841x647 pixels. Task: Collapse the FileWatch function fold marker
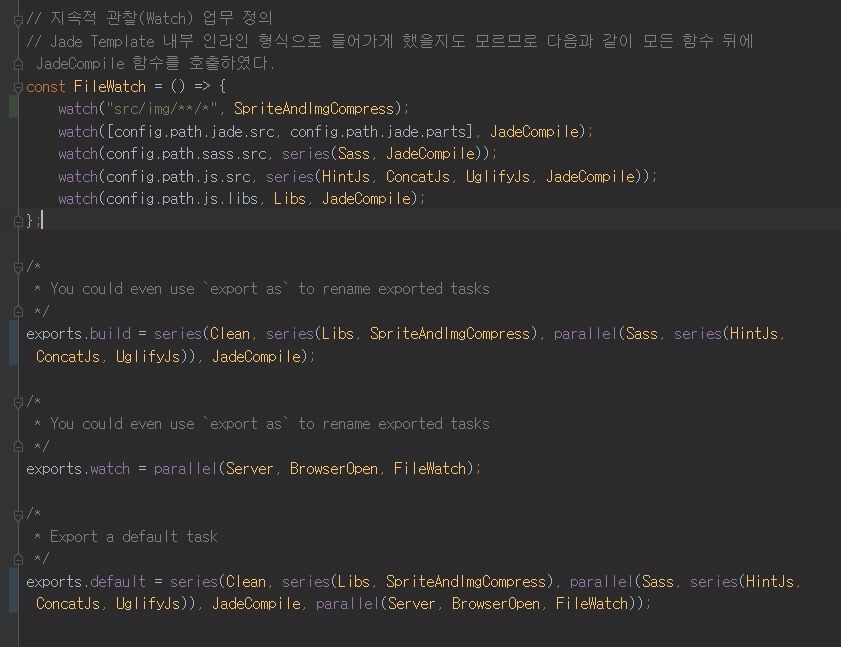(18, 86)
